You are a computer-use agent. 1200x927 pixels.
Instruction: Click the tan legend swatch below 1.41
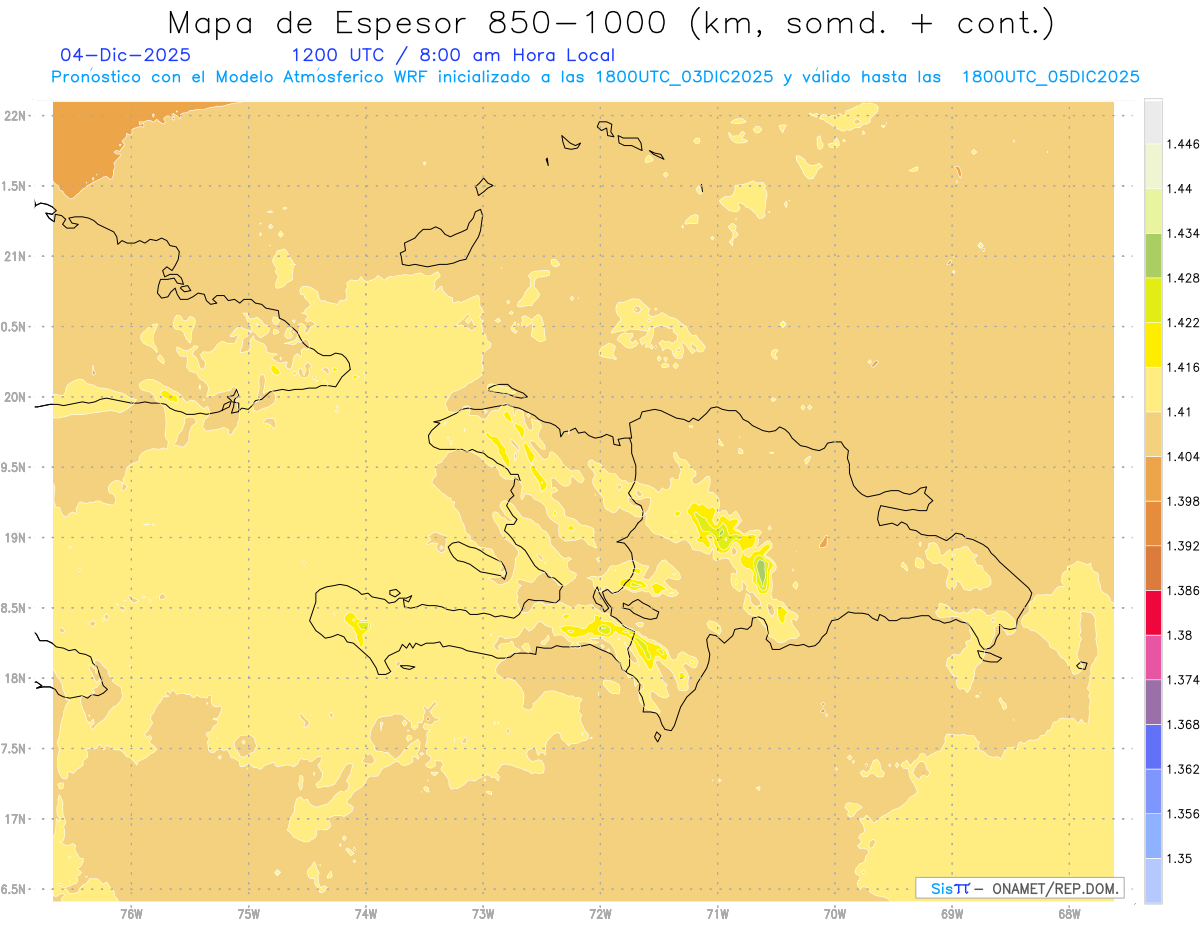pyautogui.click(x=1153, y=434)
